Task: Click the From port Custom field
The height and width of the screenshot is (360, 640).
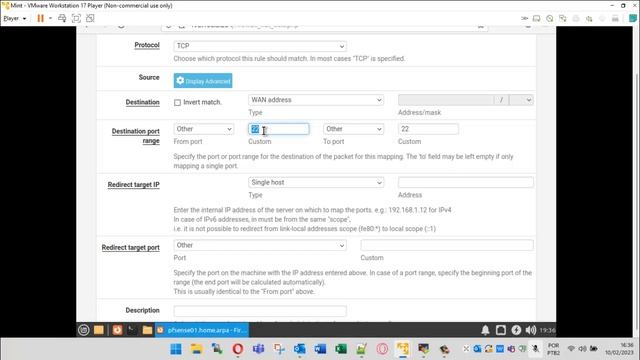Action: click(279, 129)
